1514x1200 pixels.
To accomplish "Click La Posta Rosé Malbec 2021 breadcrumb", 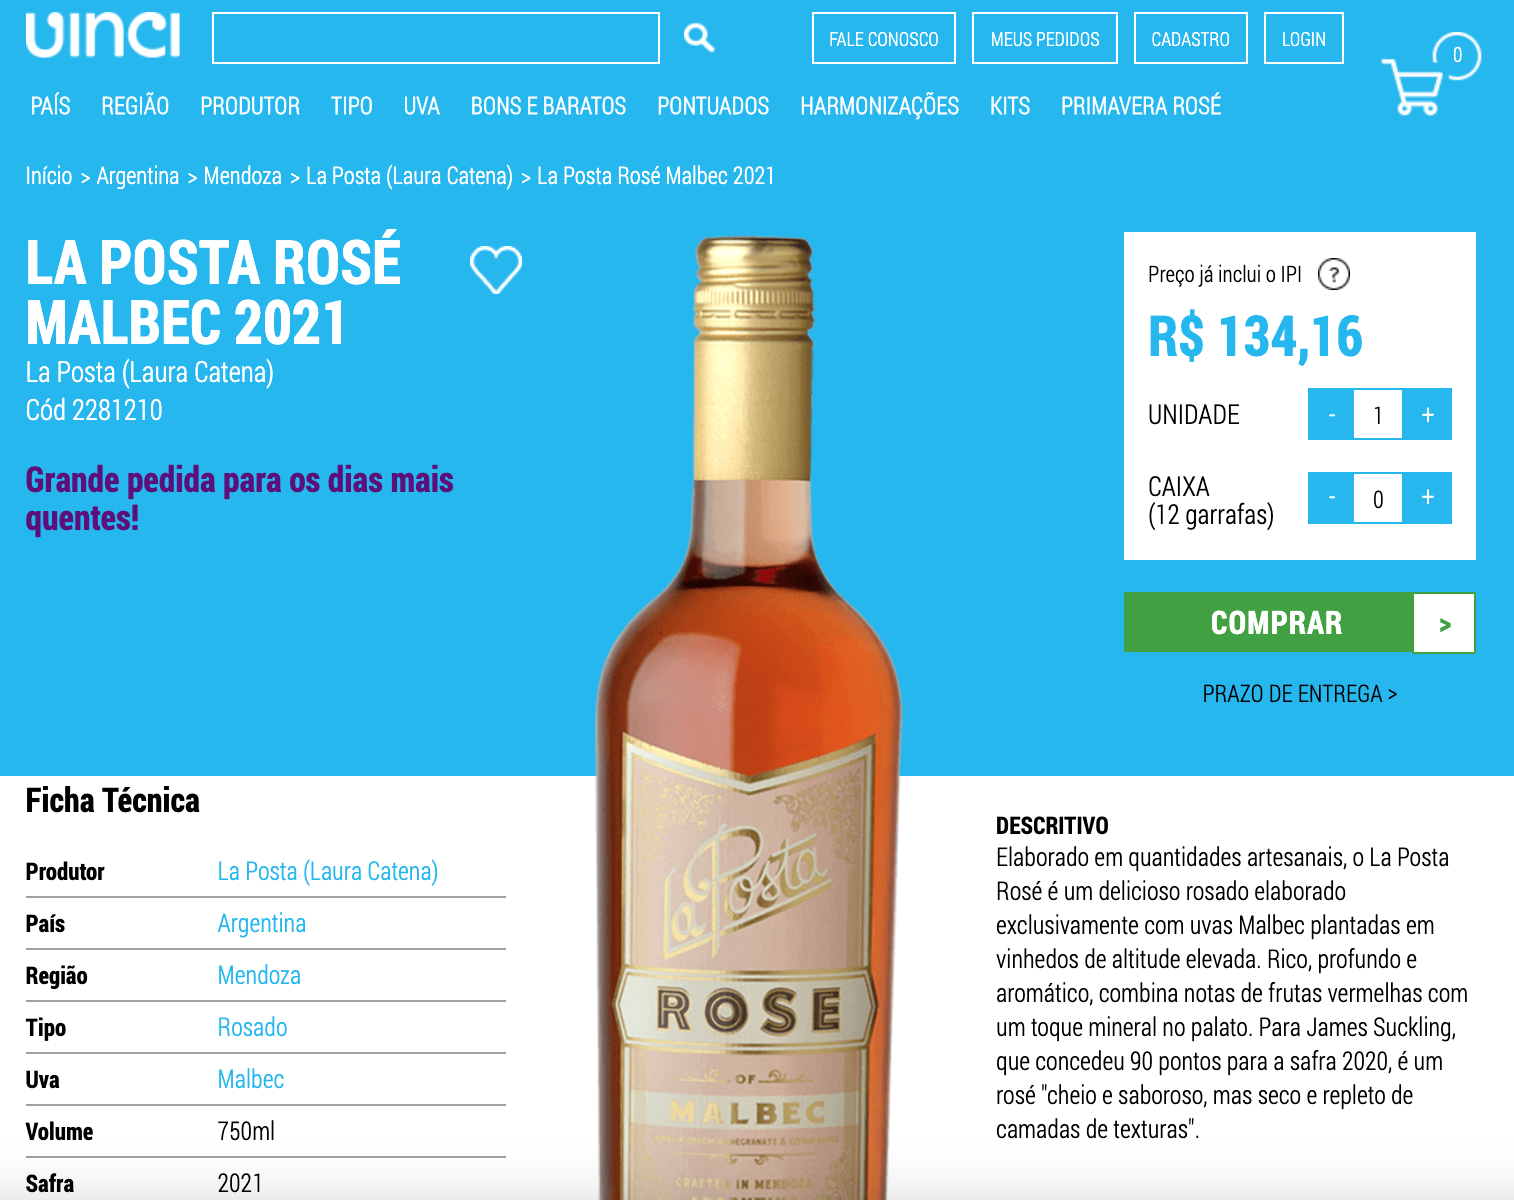I will pos(656,176).
